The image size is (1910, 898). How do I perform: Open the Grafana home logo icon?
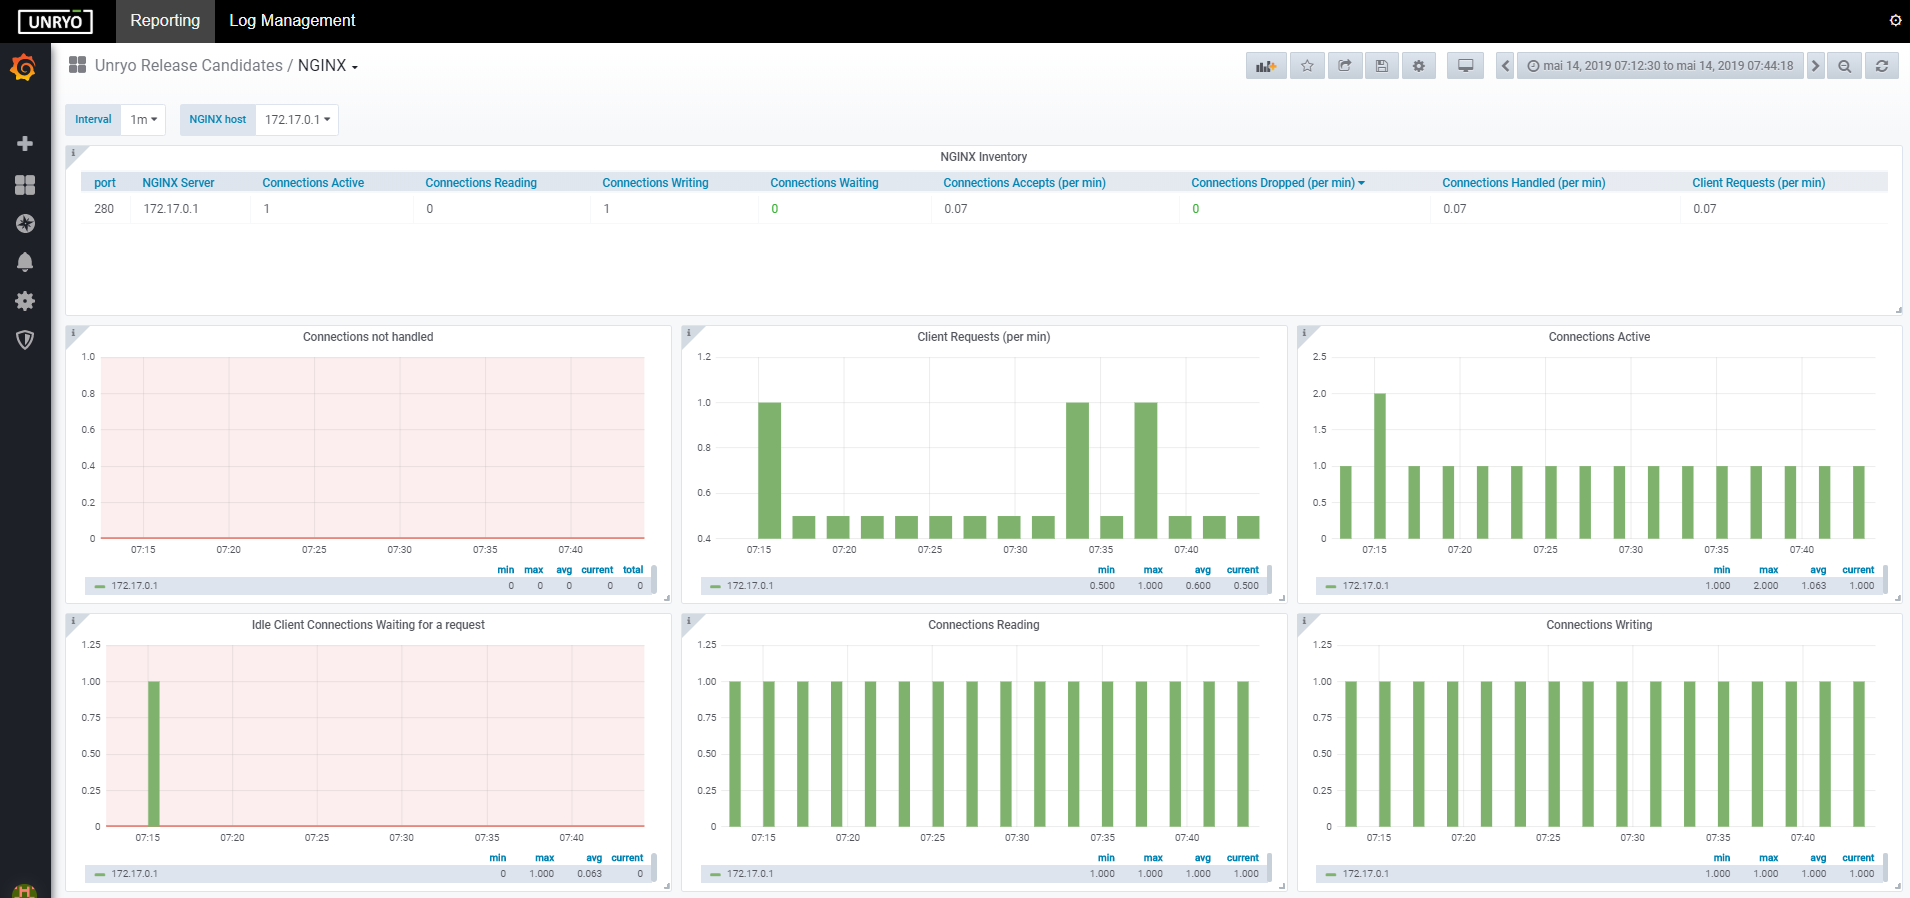[x=24, y=68]
